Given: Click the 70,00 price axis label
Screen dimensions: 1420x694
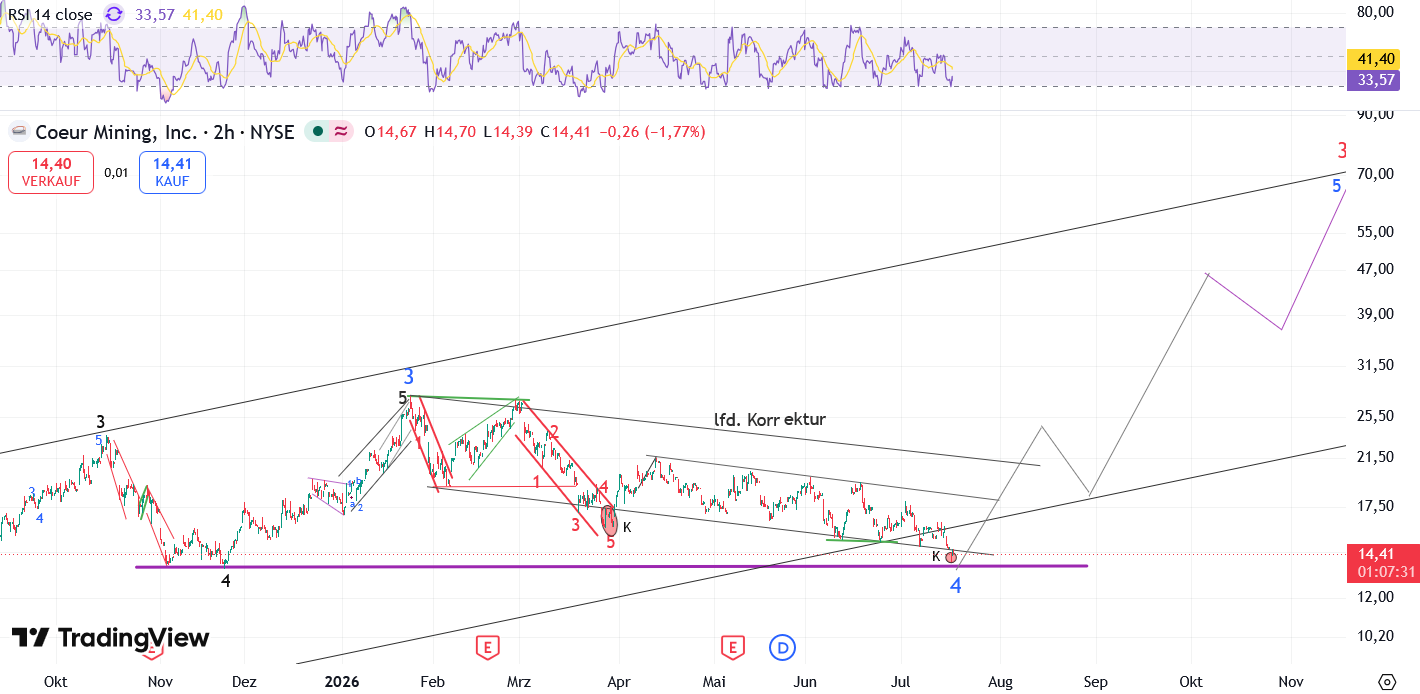Looking at the screenshot, I should (1376, 174).
